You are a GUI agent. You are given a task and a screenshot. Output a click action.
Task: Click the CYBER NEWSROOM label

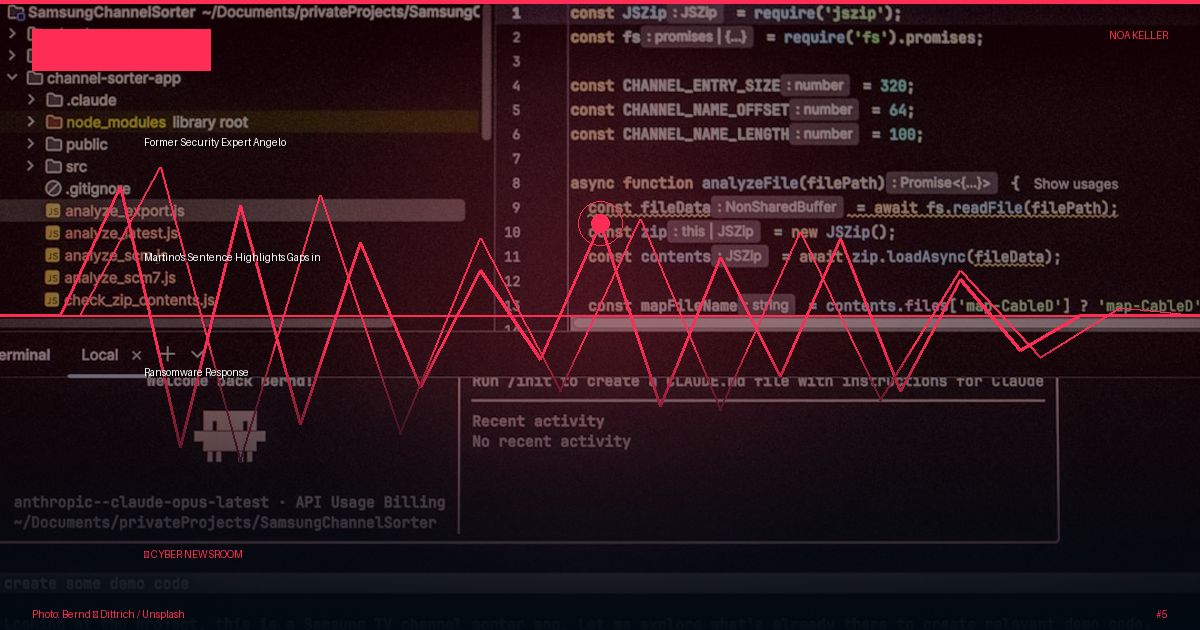pyautogui.click(x=196, y=554)
